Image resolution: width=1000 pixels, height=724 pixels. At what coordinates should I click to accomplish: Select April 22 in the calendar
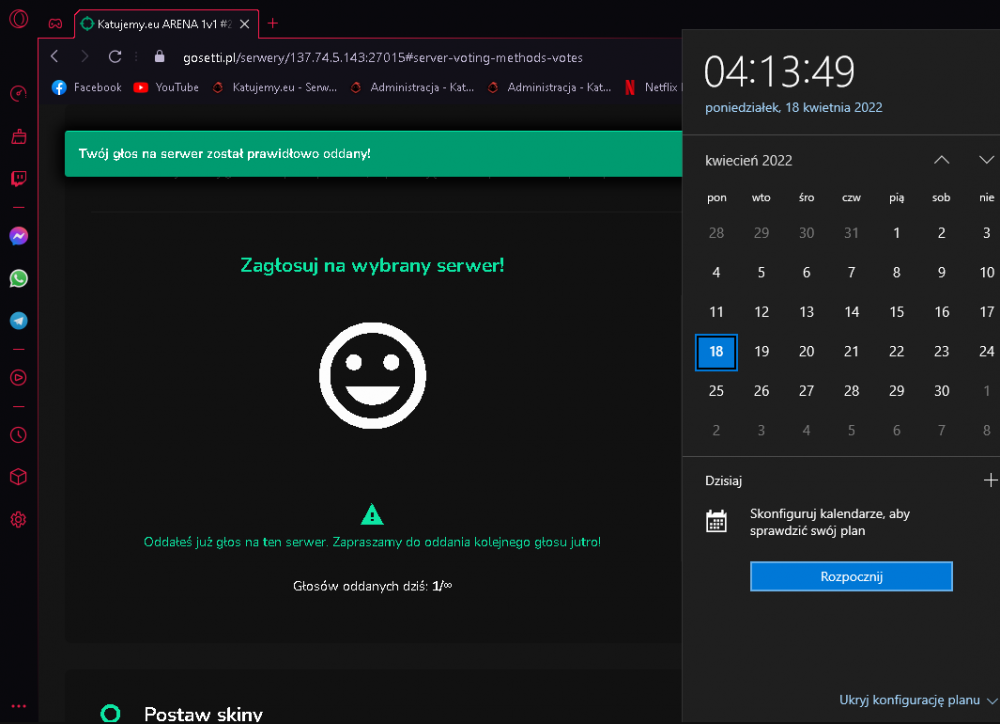[897, 351]
